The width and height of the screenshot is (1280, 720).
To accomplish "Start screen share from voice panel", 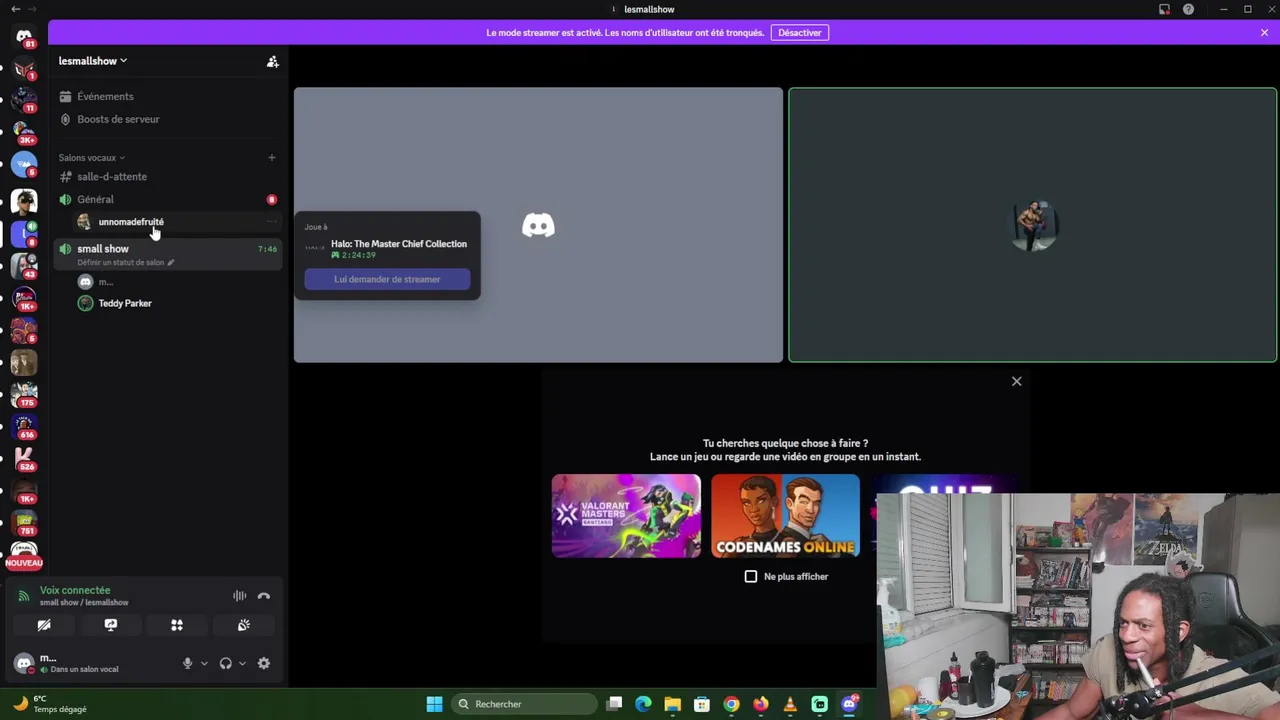I will tap(111, 625).
